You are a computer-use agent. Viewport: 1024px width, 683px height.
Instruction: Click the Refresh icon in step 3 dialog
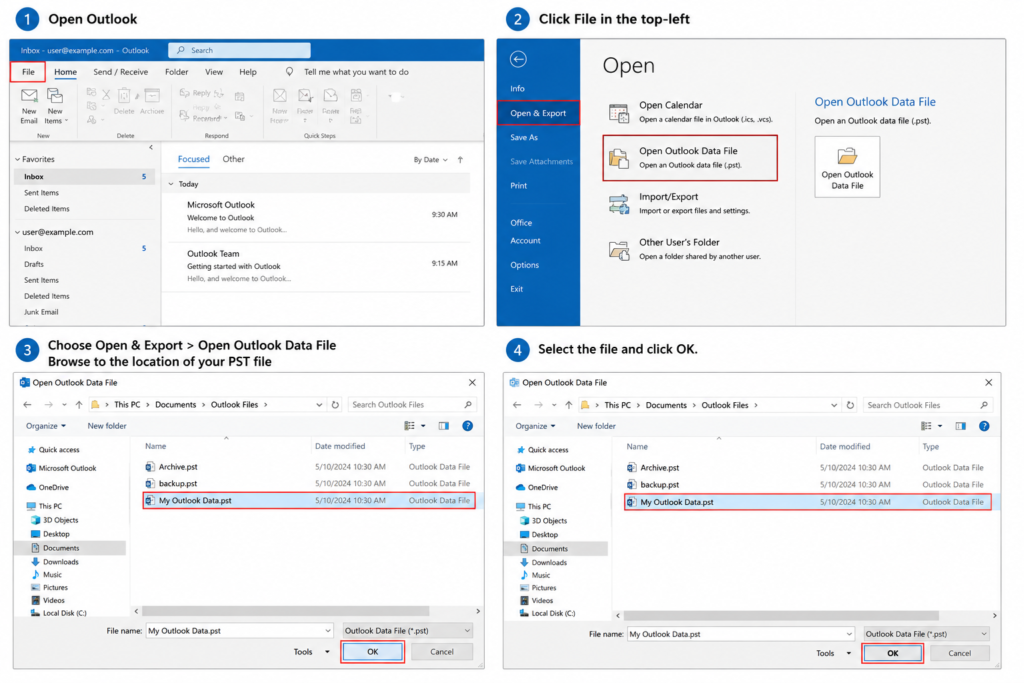tap(335, 405)
